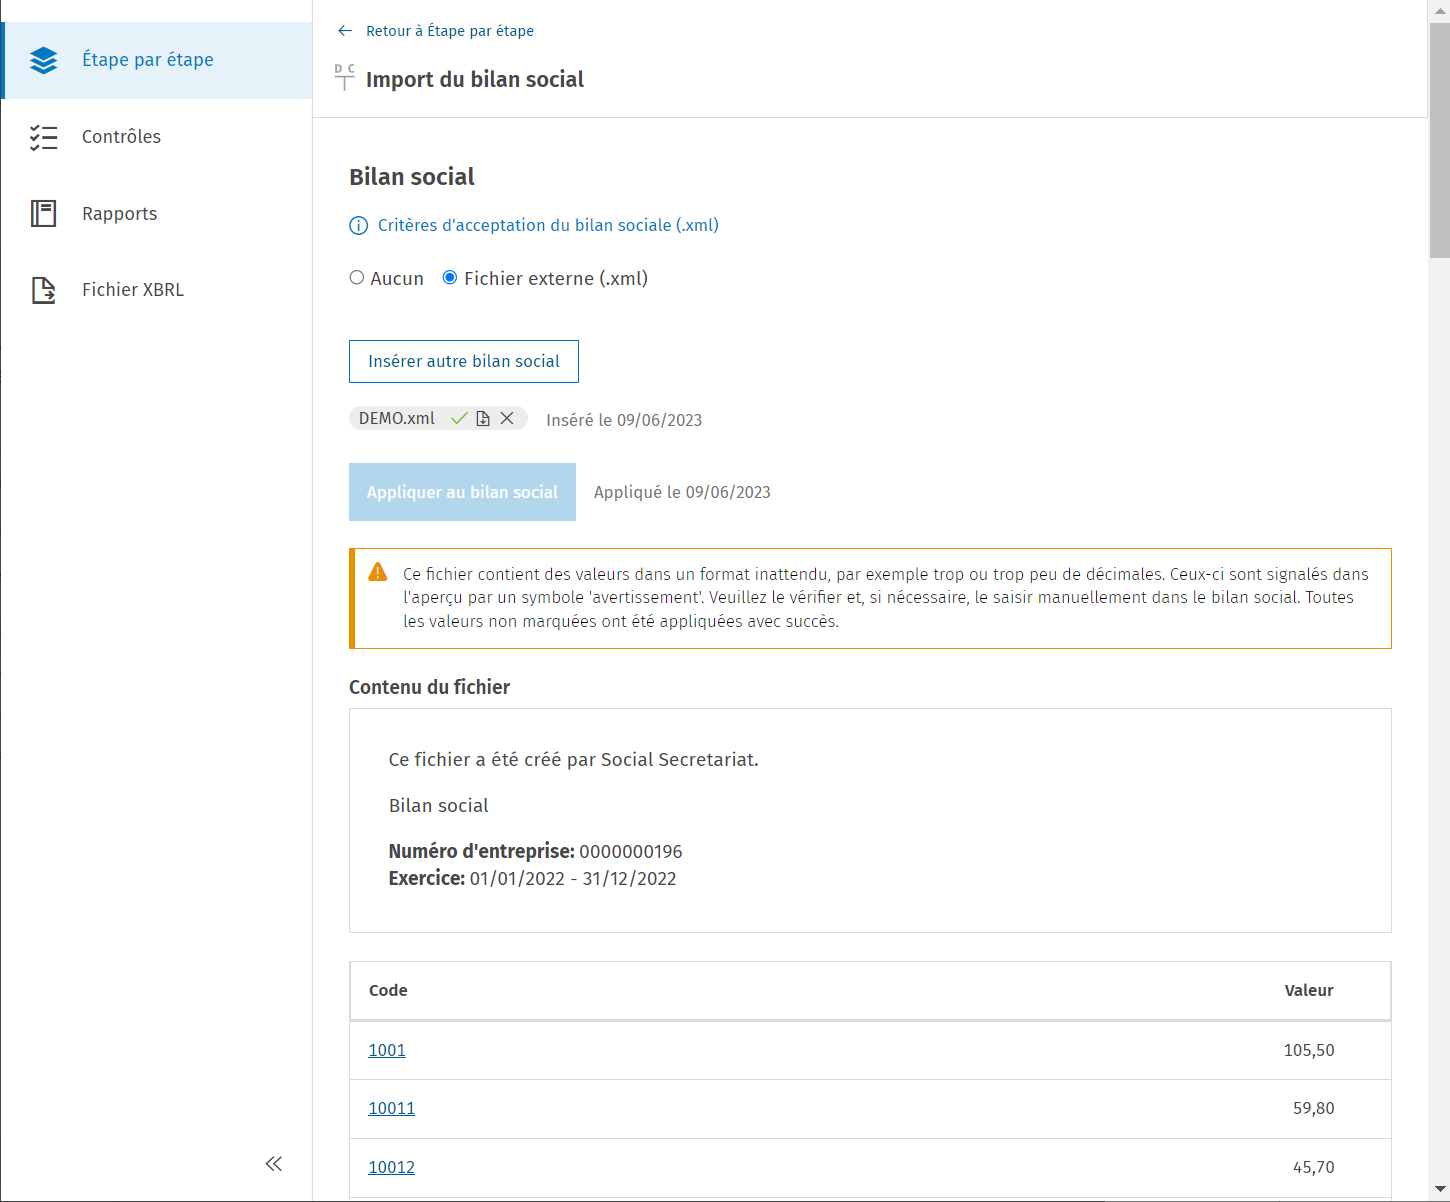Screen dimensions: 1450x1202
Task: Click Insérer autre bilan social button
Action: (464, 361)
